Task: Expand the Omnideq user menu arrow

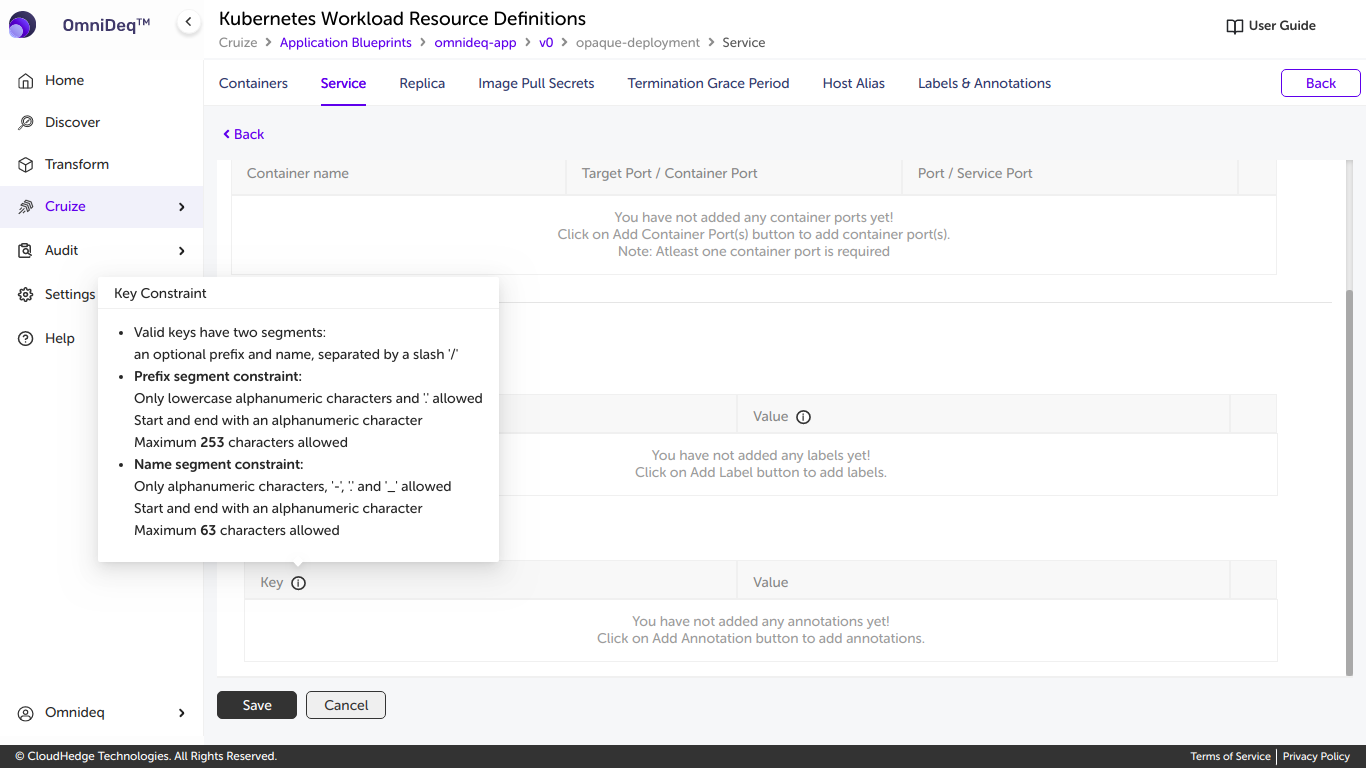Action: click(x=181, y=713)
